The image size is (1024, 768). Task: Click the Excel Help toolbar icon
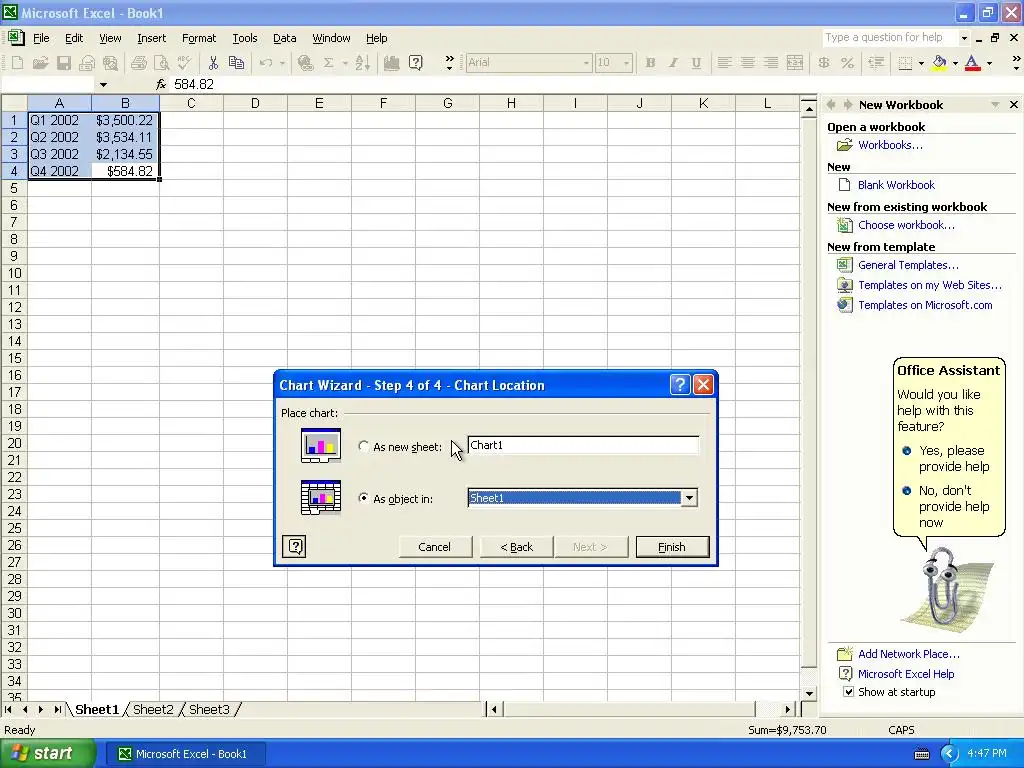tap(415, 63)
